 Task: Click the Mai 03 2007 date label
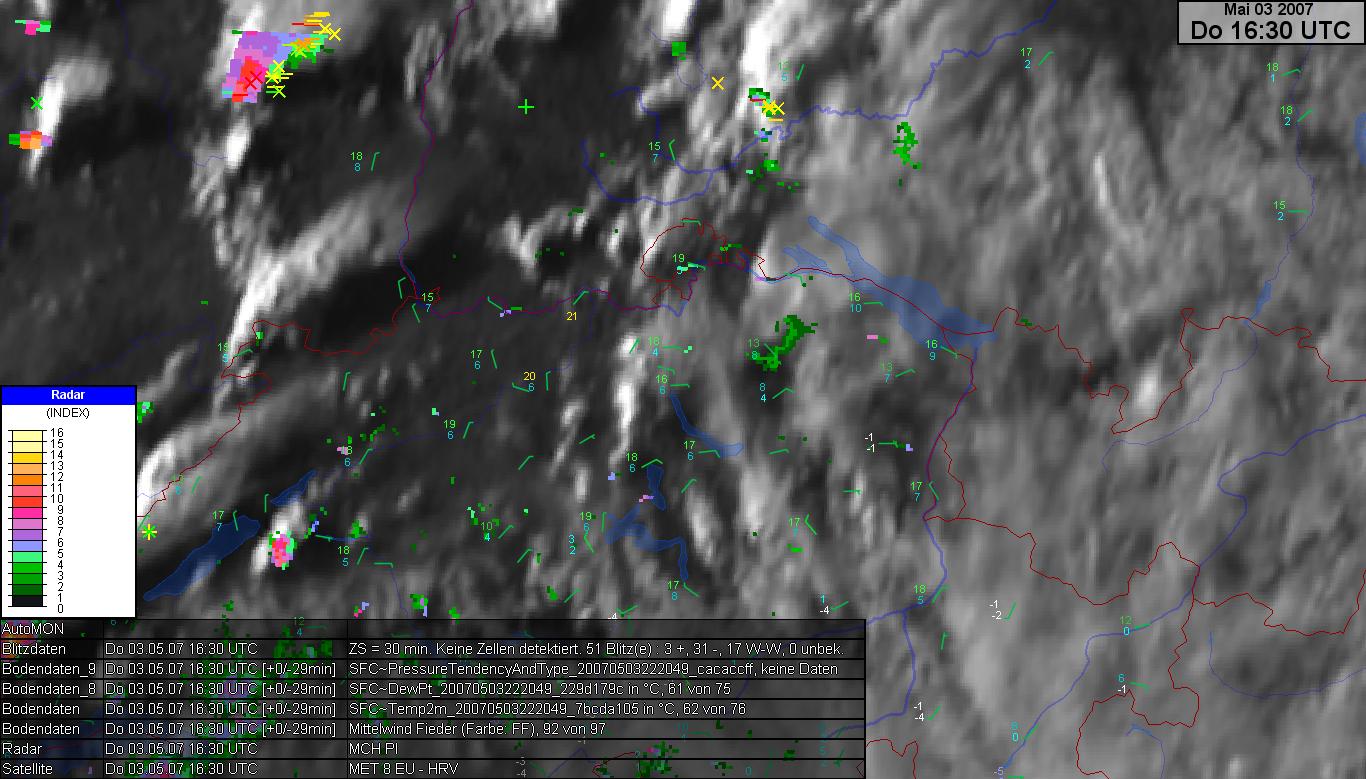coord(1270,9)
